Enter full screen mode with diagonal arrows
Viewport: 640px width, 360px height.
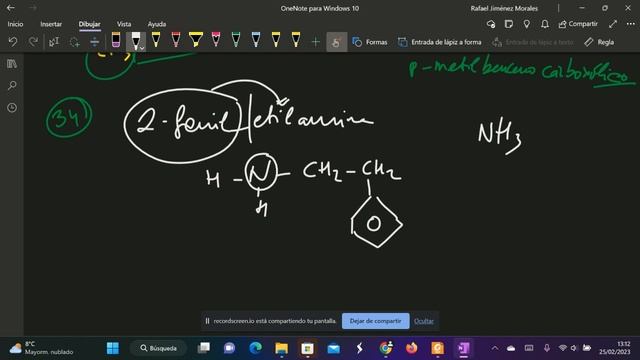pyautogui.click(x=613, y=24)
